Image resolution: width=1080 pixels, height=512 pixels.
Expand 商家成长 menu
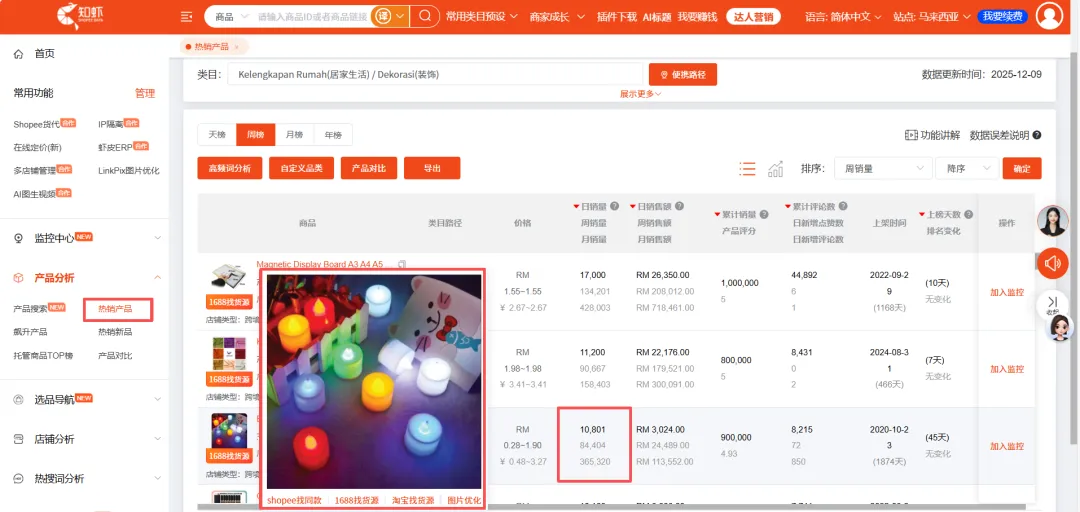click(557, 17)
